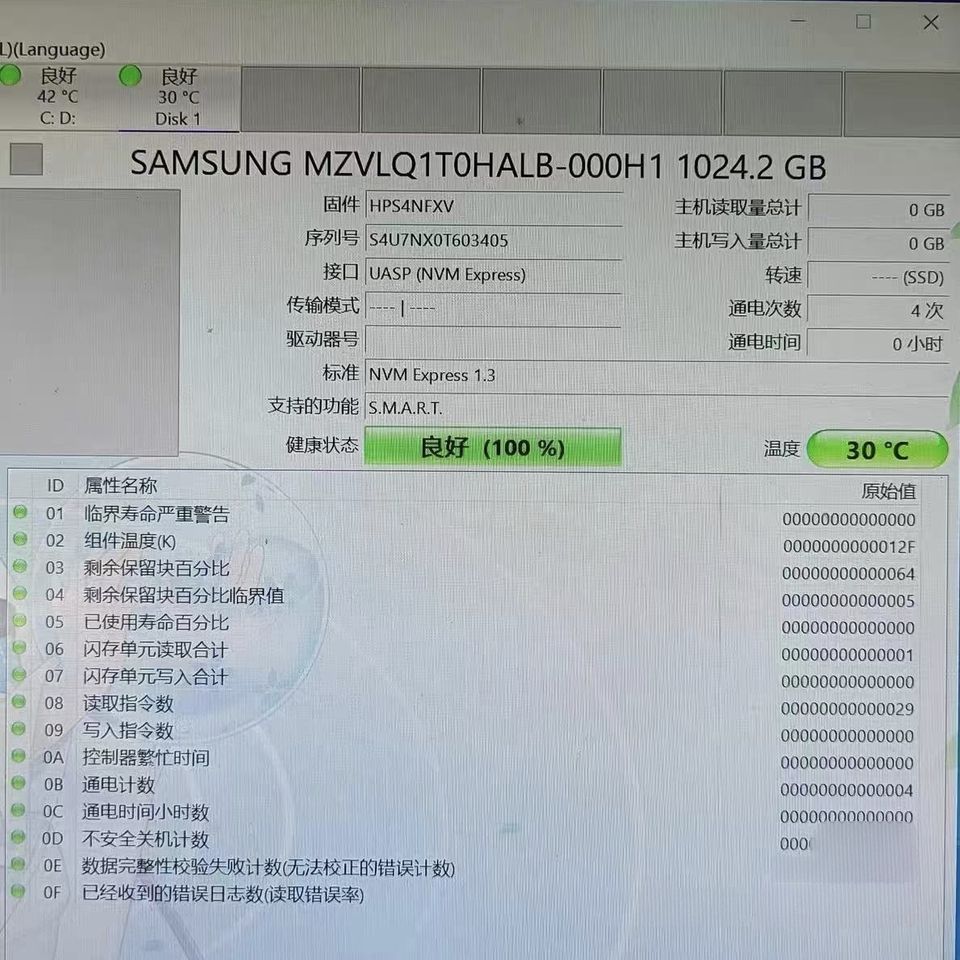Click status dot of row 0C 通电时间小时数
This screenshot has width=960, height=960.
(x=18, y=809)
